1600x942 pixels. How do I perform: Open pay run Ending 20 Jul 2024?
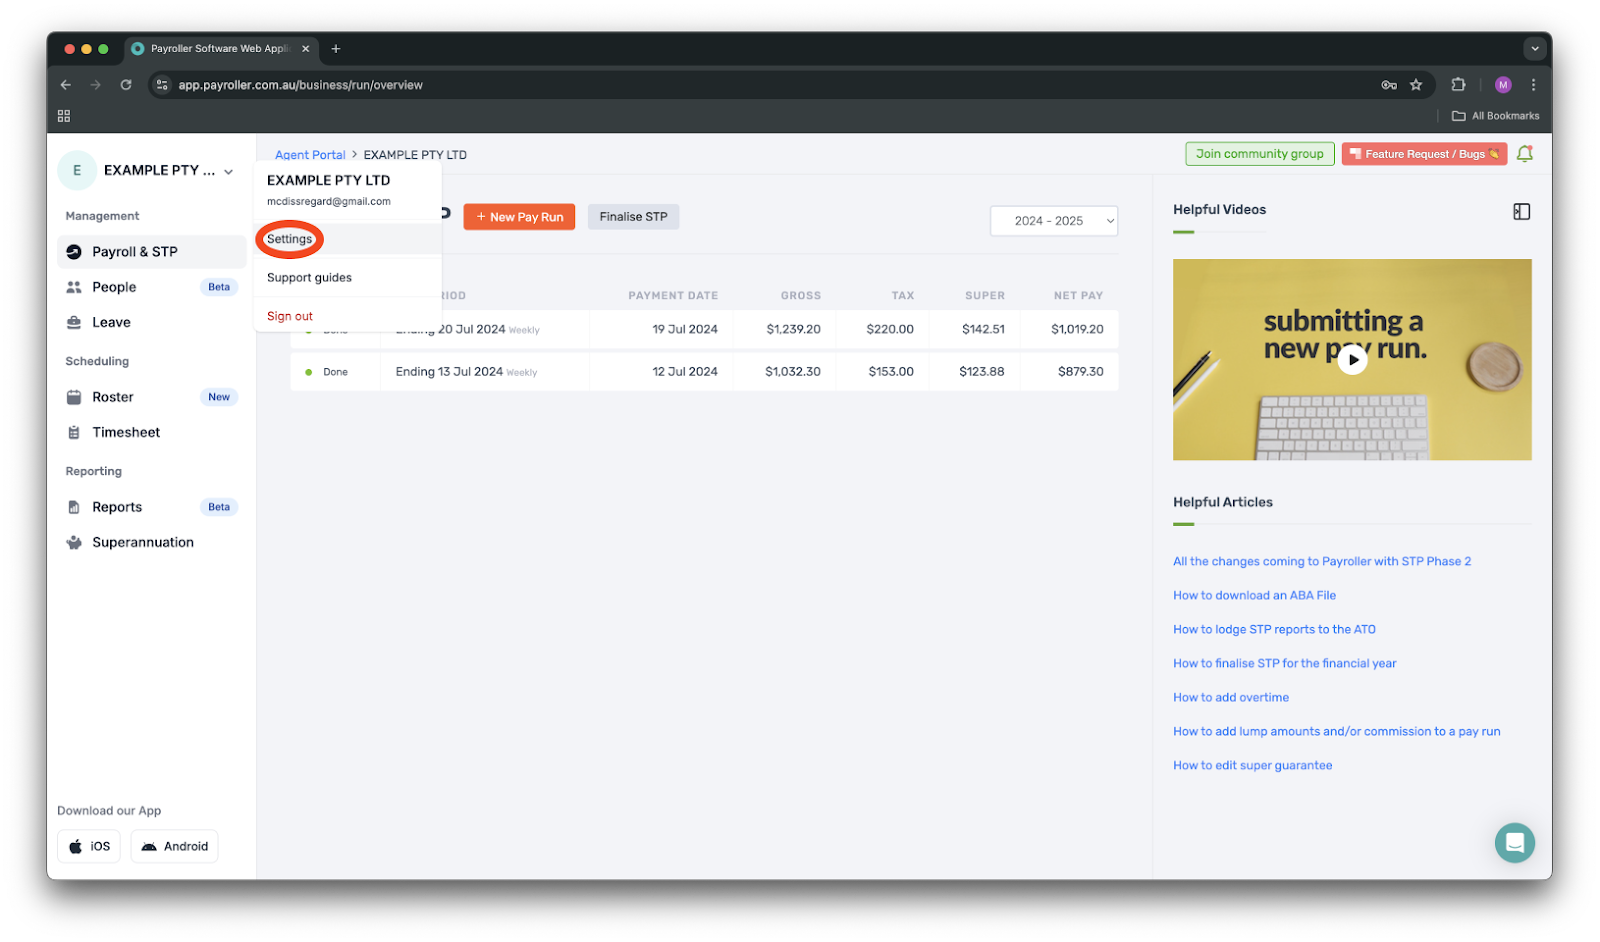(704, 329)
